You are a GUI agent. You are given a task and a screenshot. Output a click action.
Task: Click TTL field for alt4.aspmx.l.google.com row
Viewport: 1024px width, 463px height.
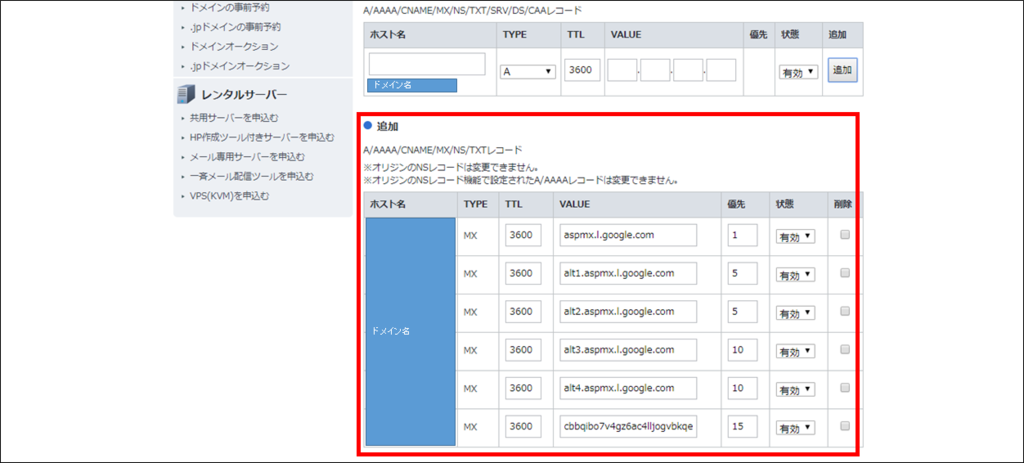click(x=523, y=388)
